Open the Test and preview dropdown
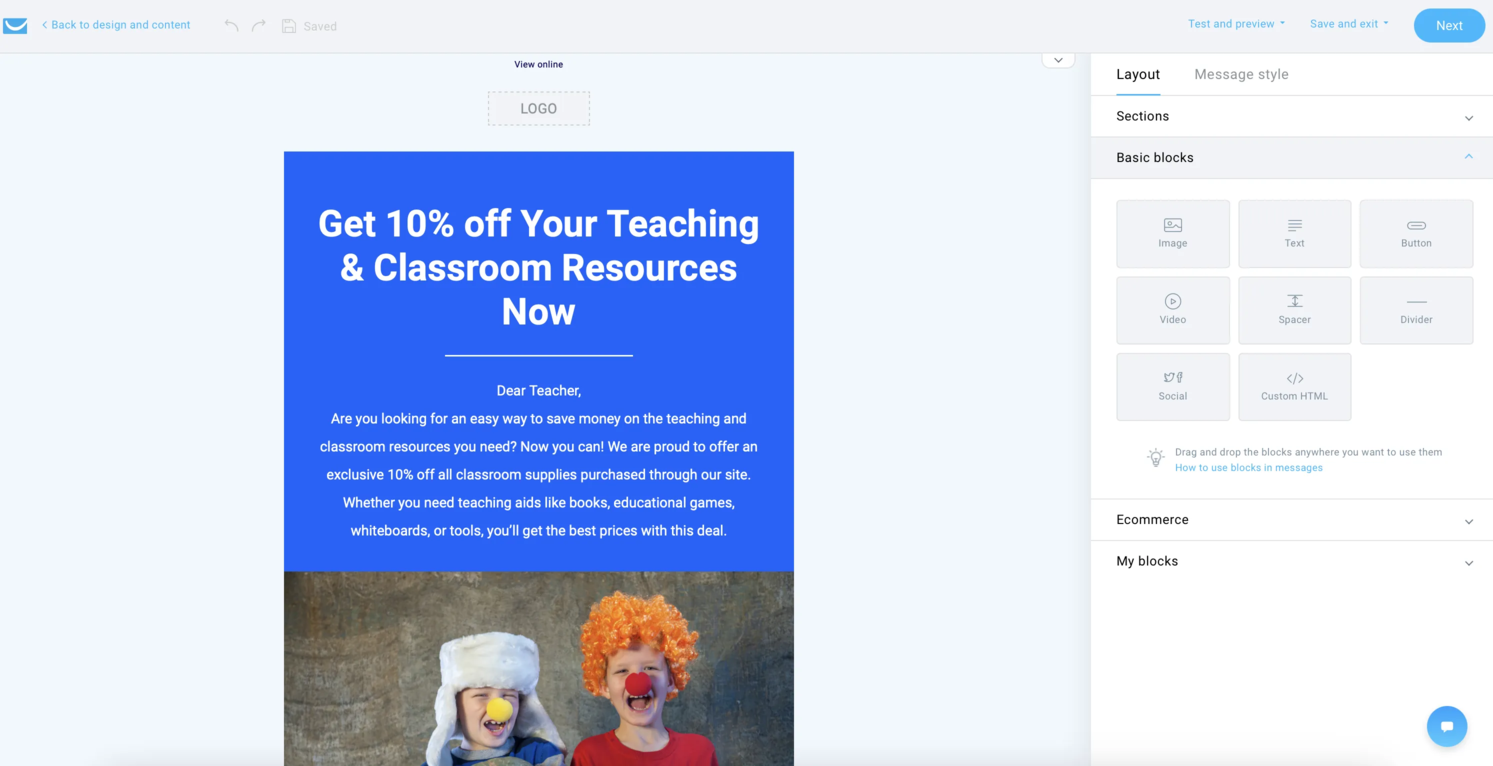 (x=1236, y=24)
